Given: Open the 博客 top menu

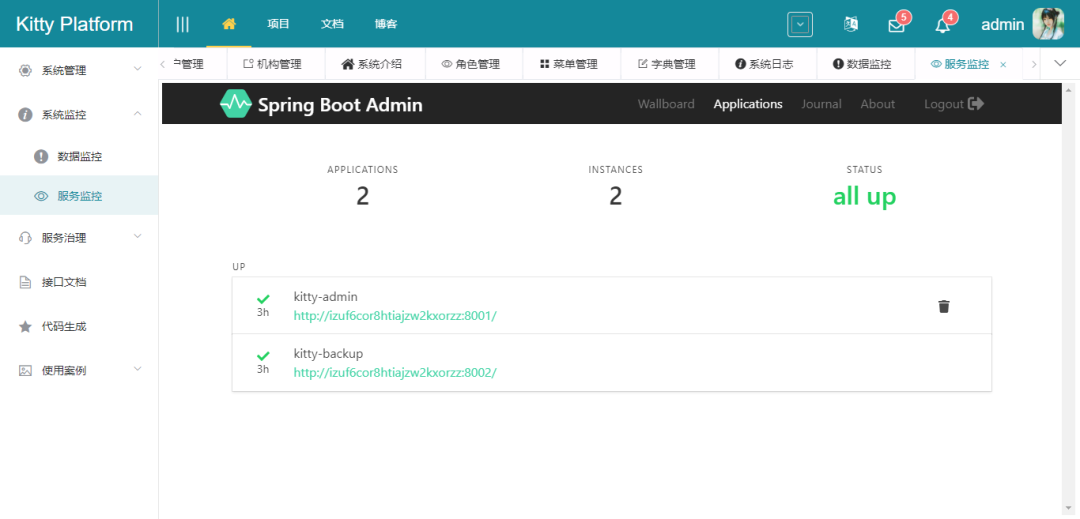Looking at the screenshot, I should pos(386,24).
